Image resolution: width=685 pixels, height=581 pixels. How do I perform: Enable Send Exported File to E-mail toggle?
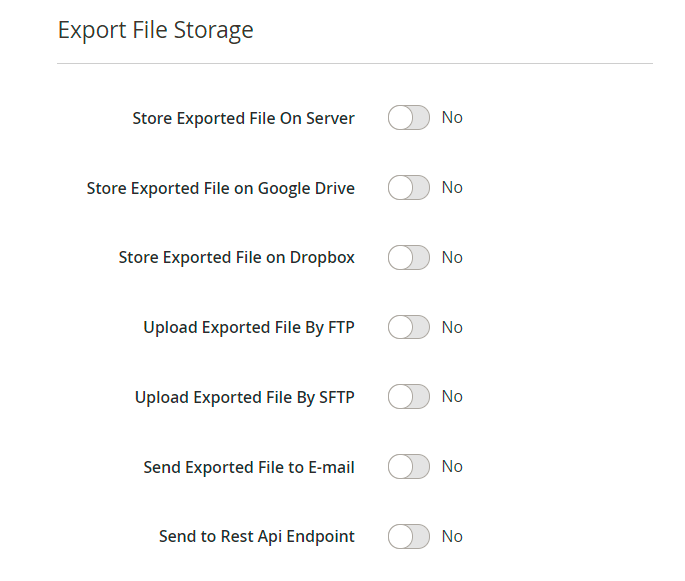[408, 467]
